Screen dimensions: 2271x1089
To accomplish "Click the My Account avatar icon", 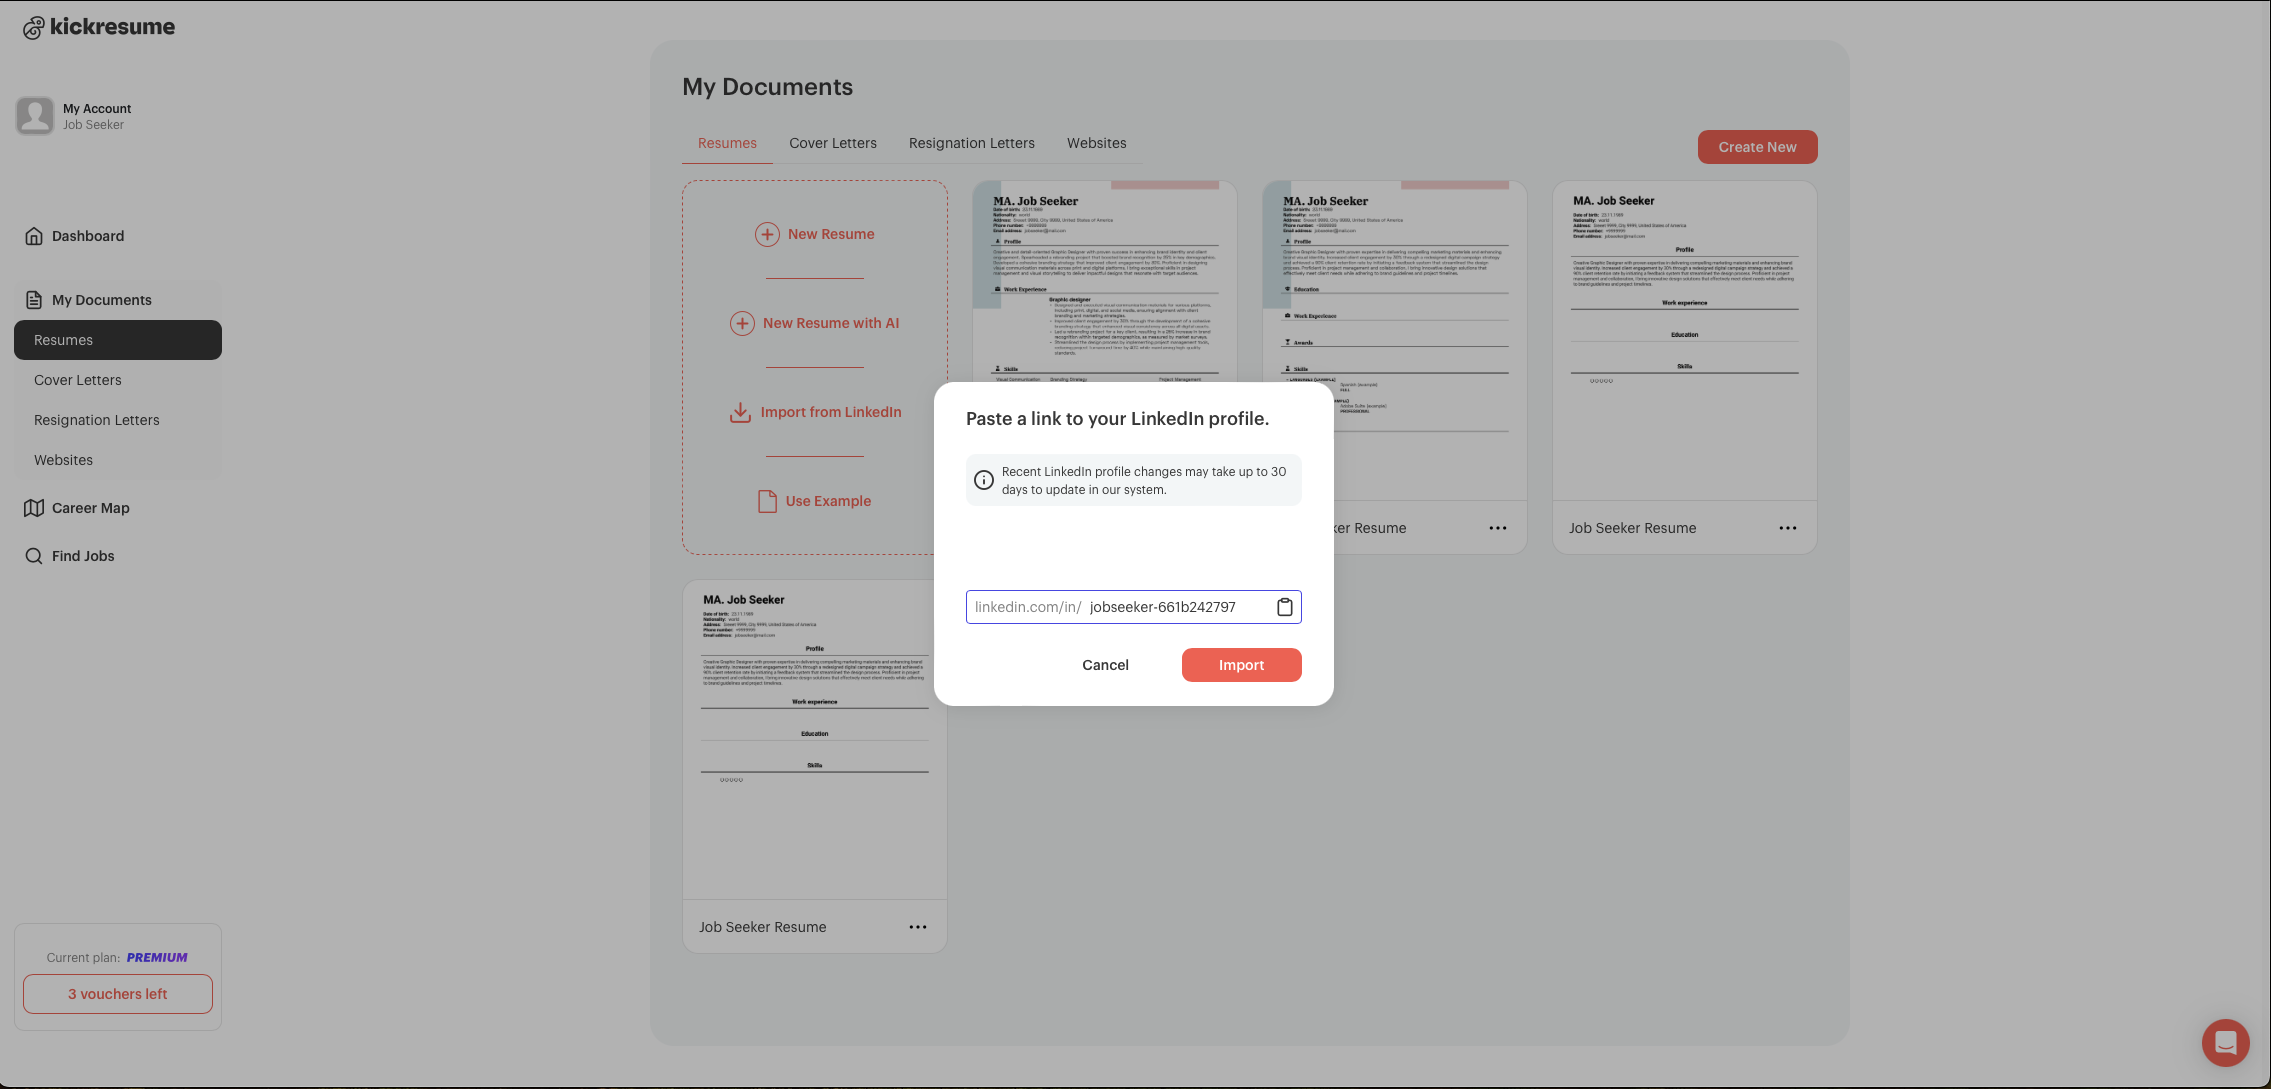I will tap(35, 116).
